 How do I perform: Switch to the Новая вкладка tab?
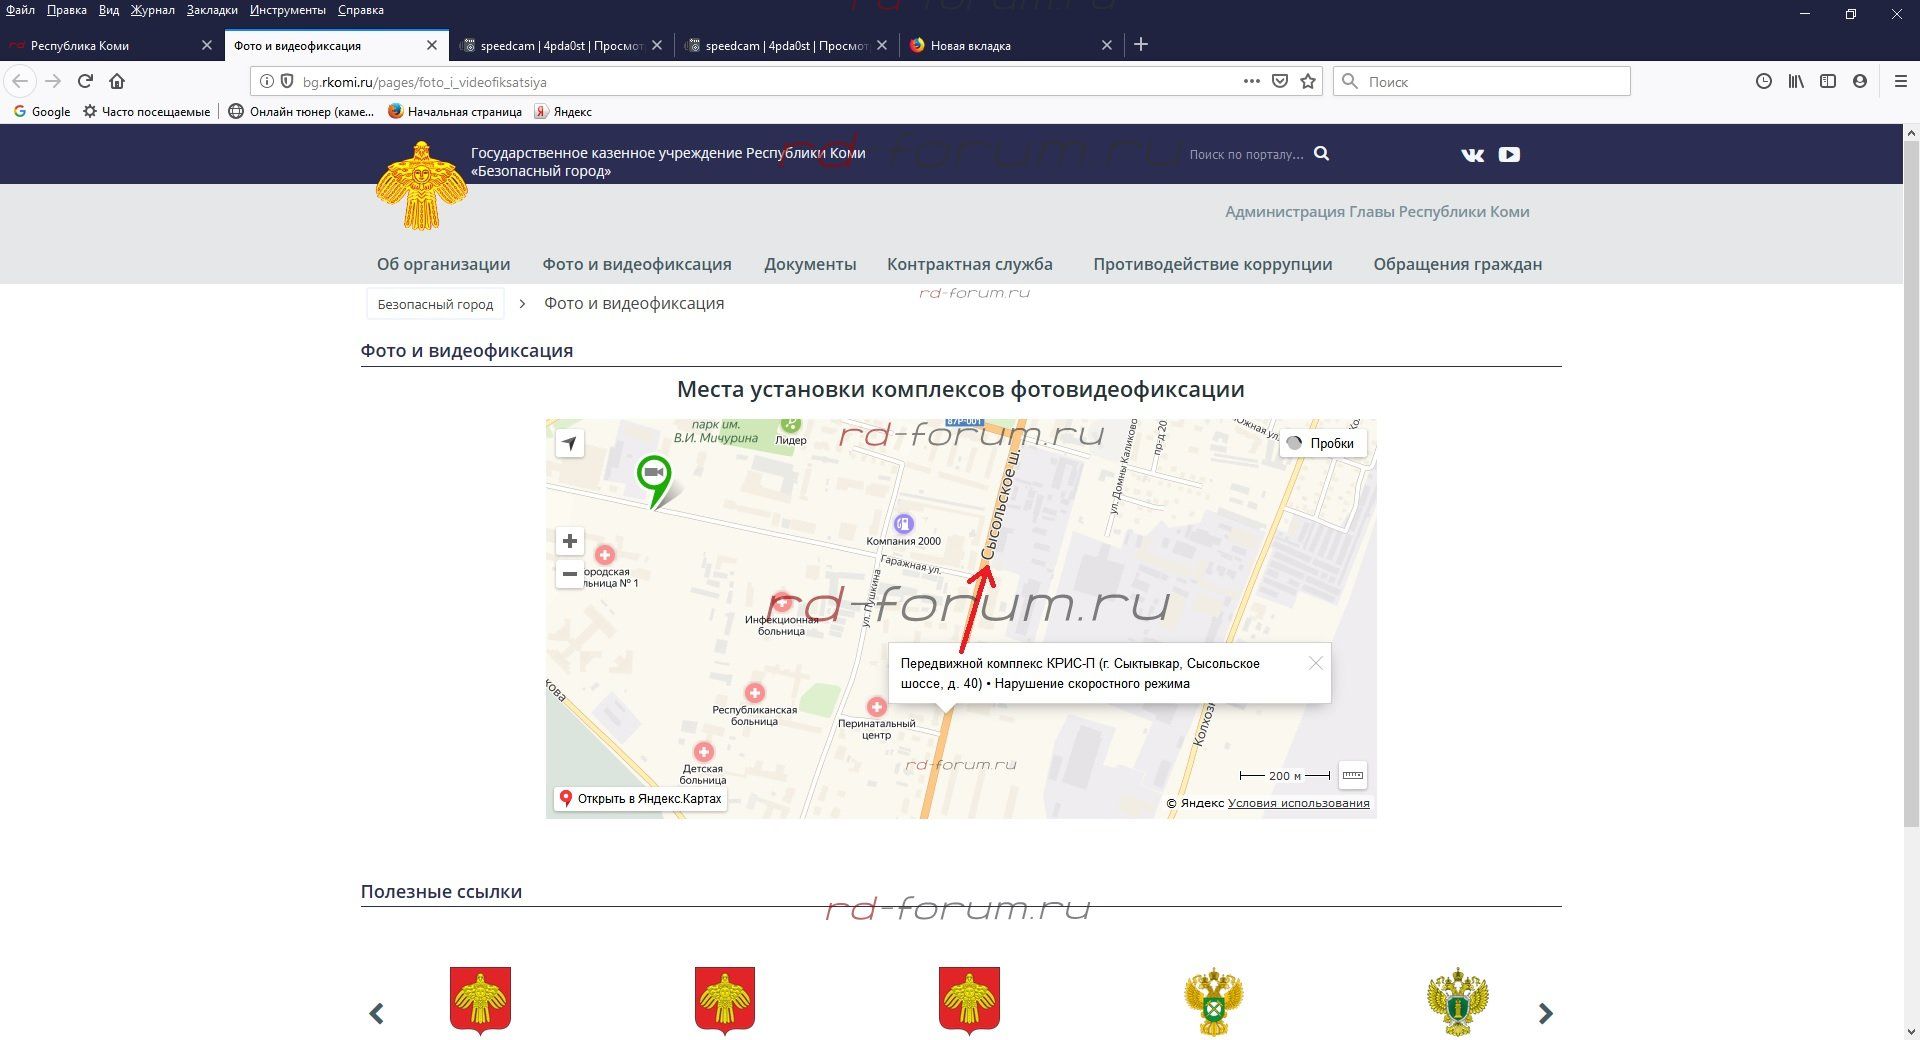tap(1010, 45)
